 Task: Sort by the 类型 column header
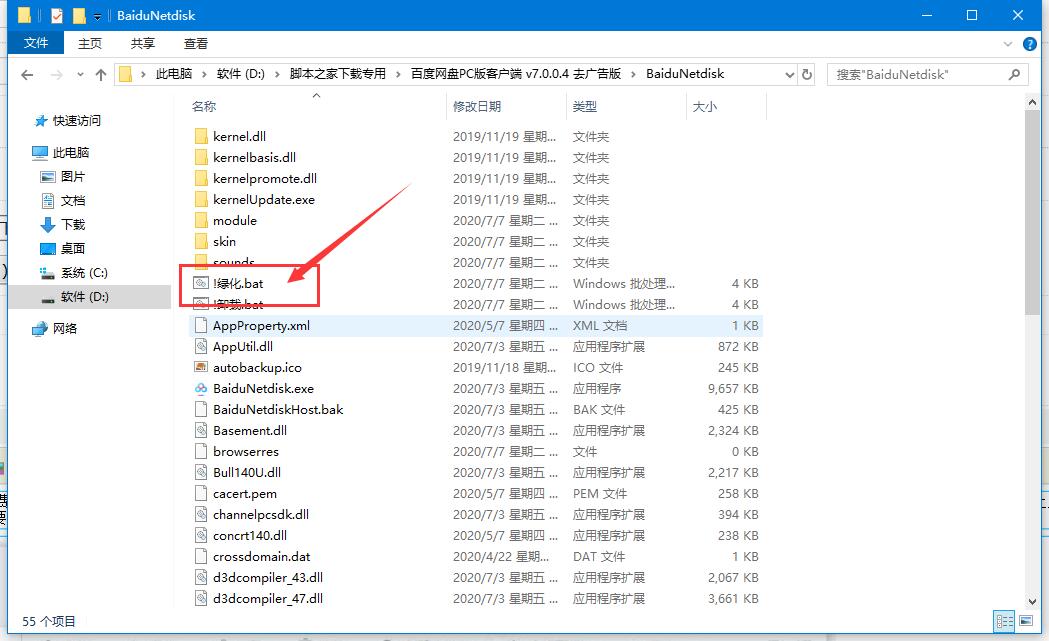[585, 106]
